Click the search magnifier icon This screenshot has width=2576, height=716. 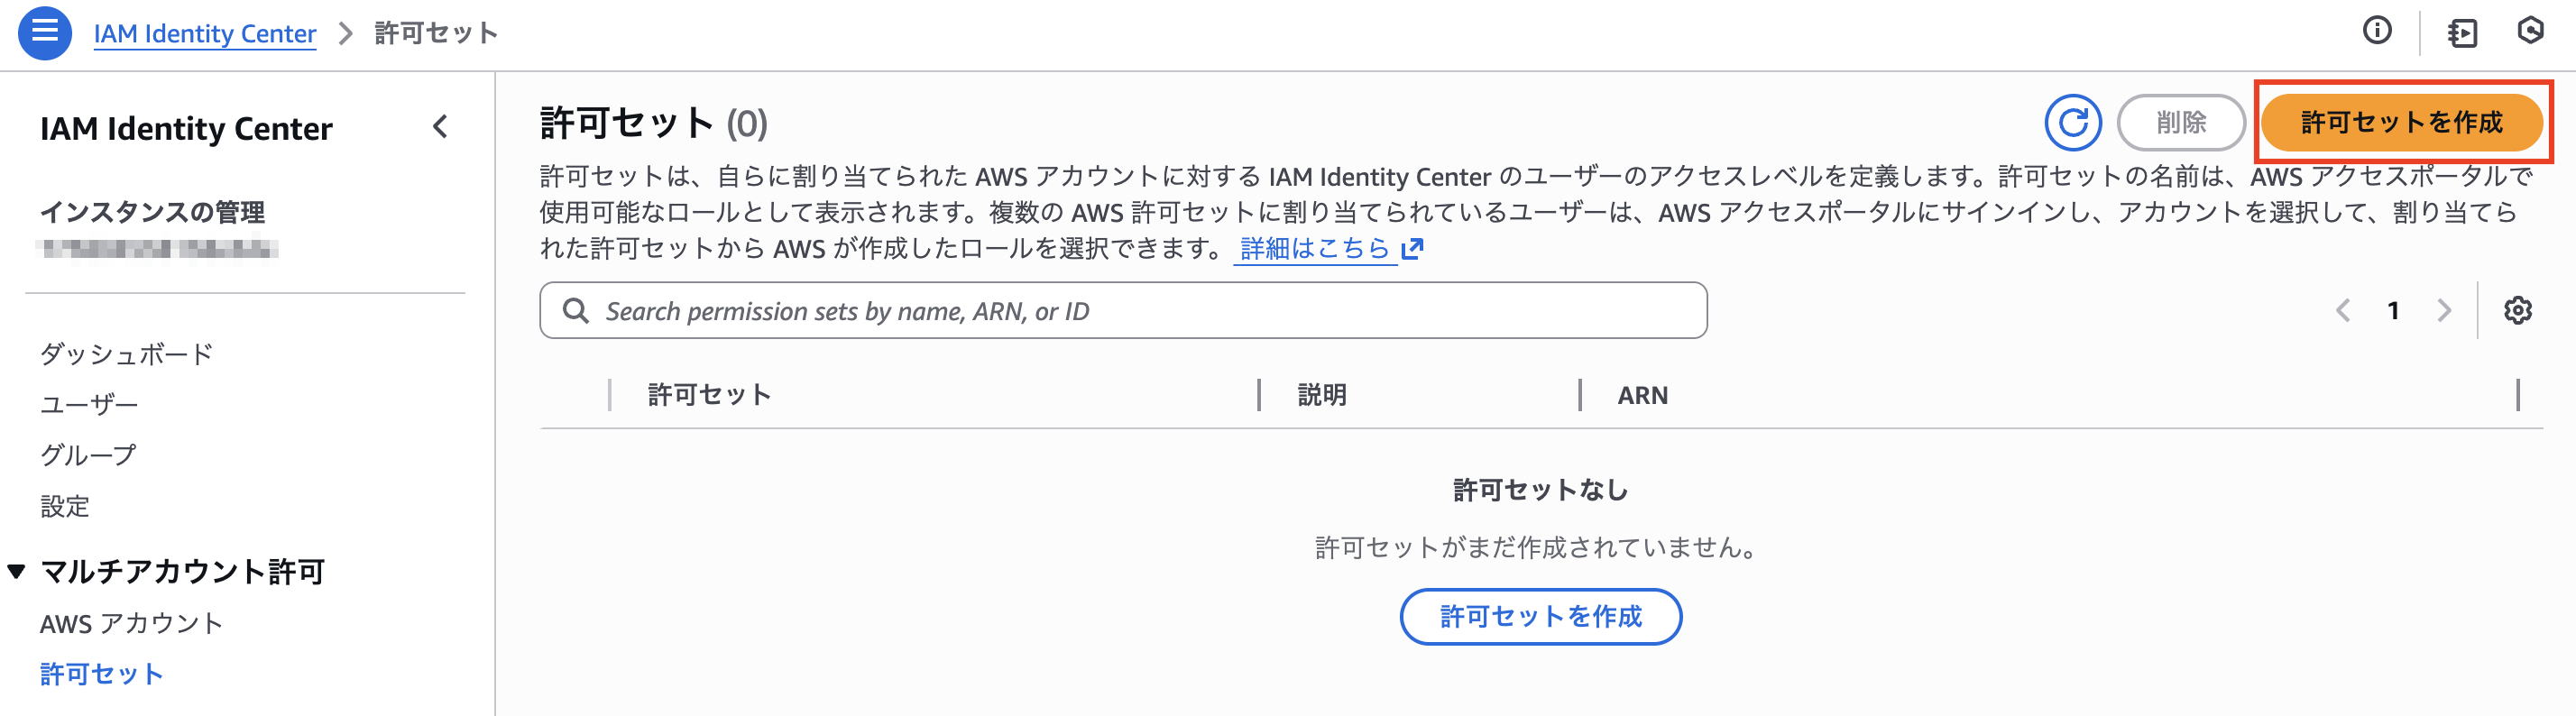(576, 311)
